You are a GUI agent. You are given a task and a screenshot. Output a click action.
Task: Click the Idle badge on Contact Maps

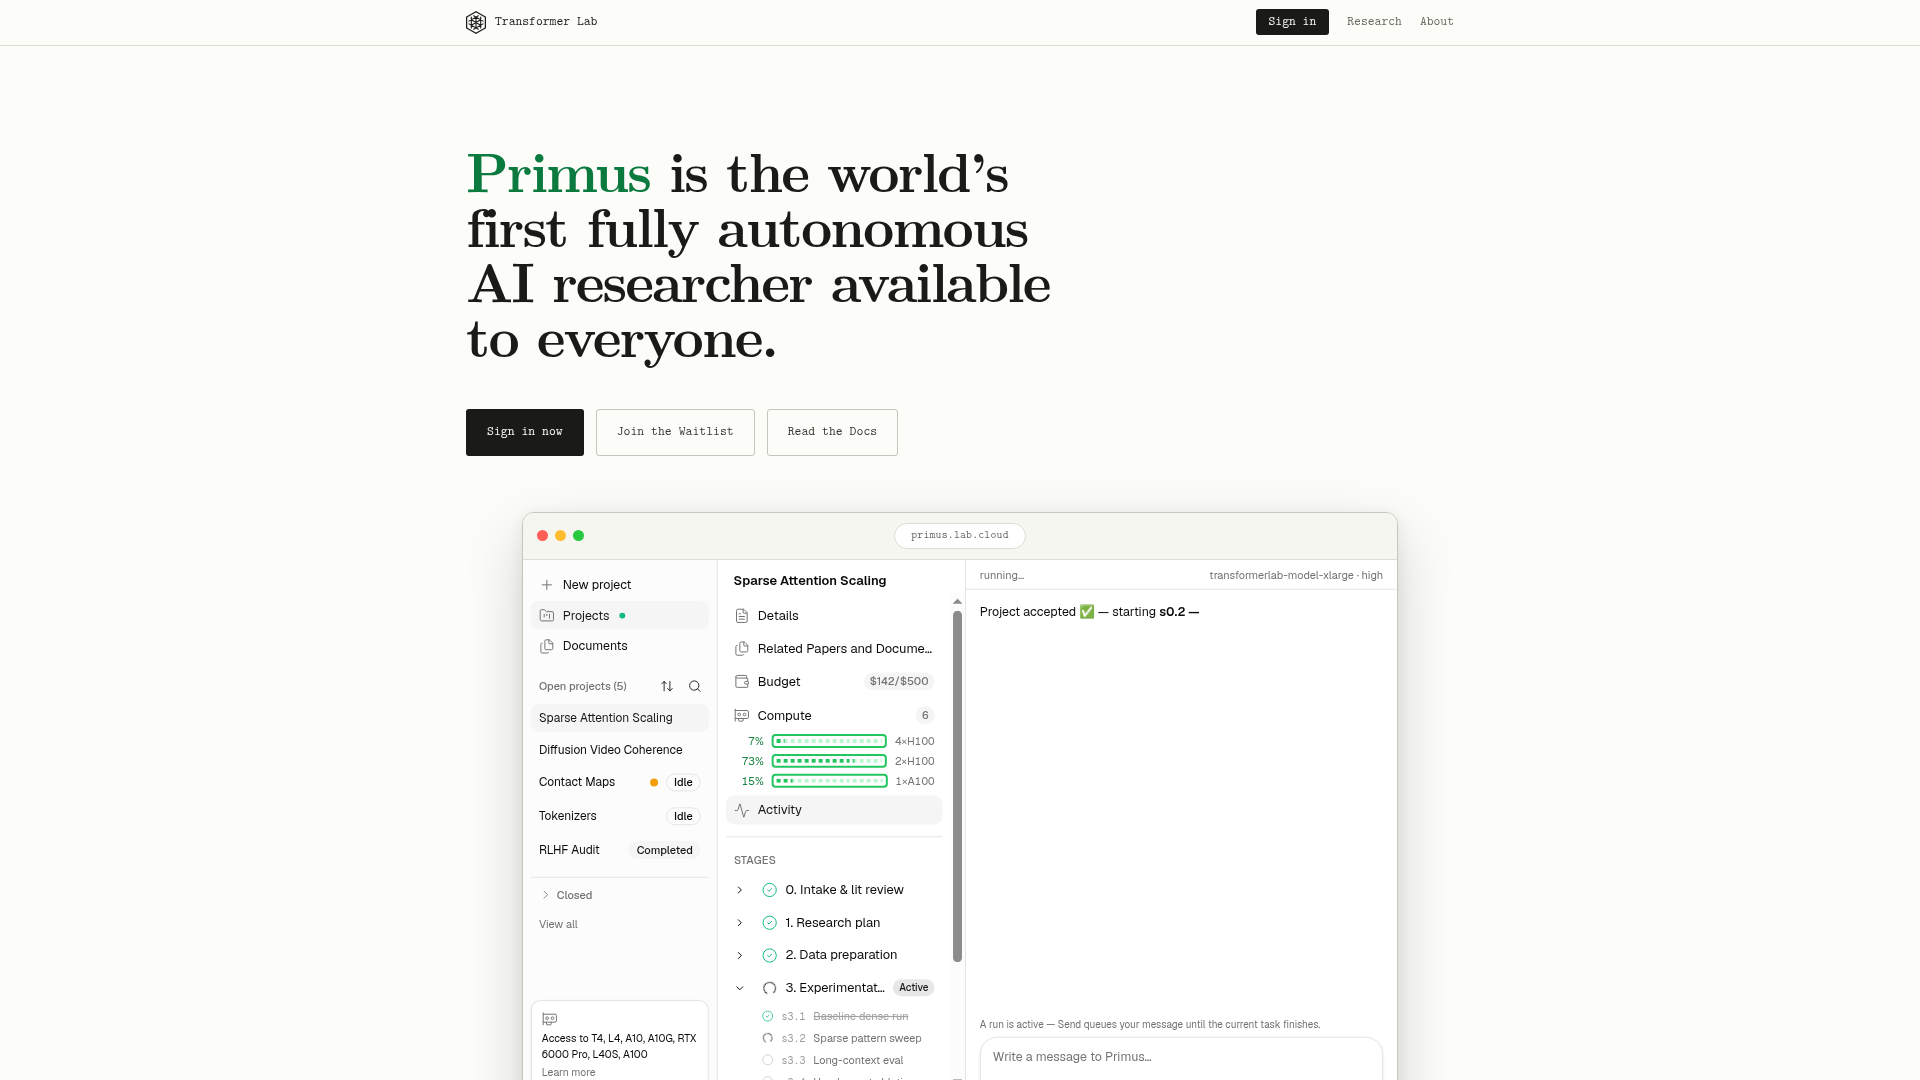683,783
